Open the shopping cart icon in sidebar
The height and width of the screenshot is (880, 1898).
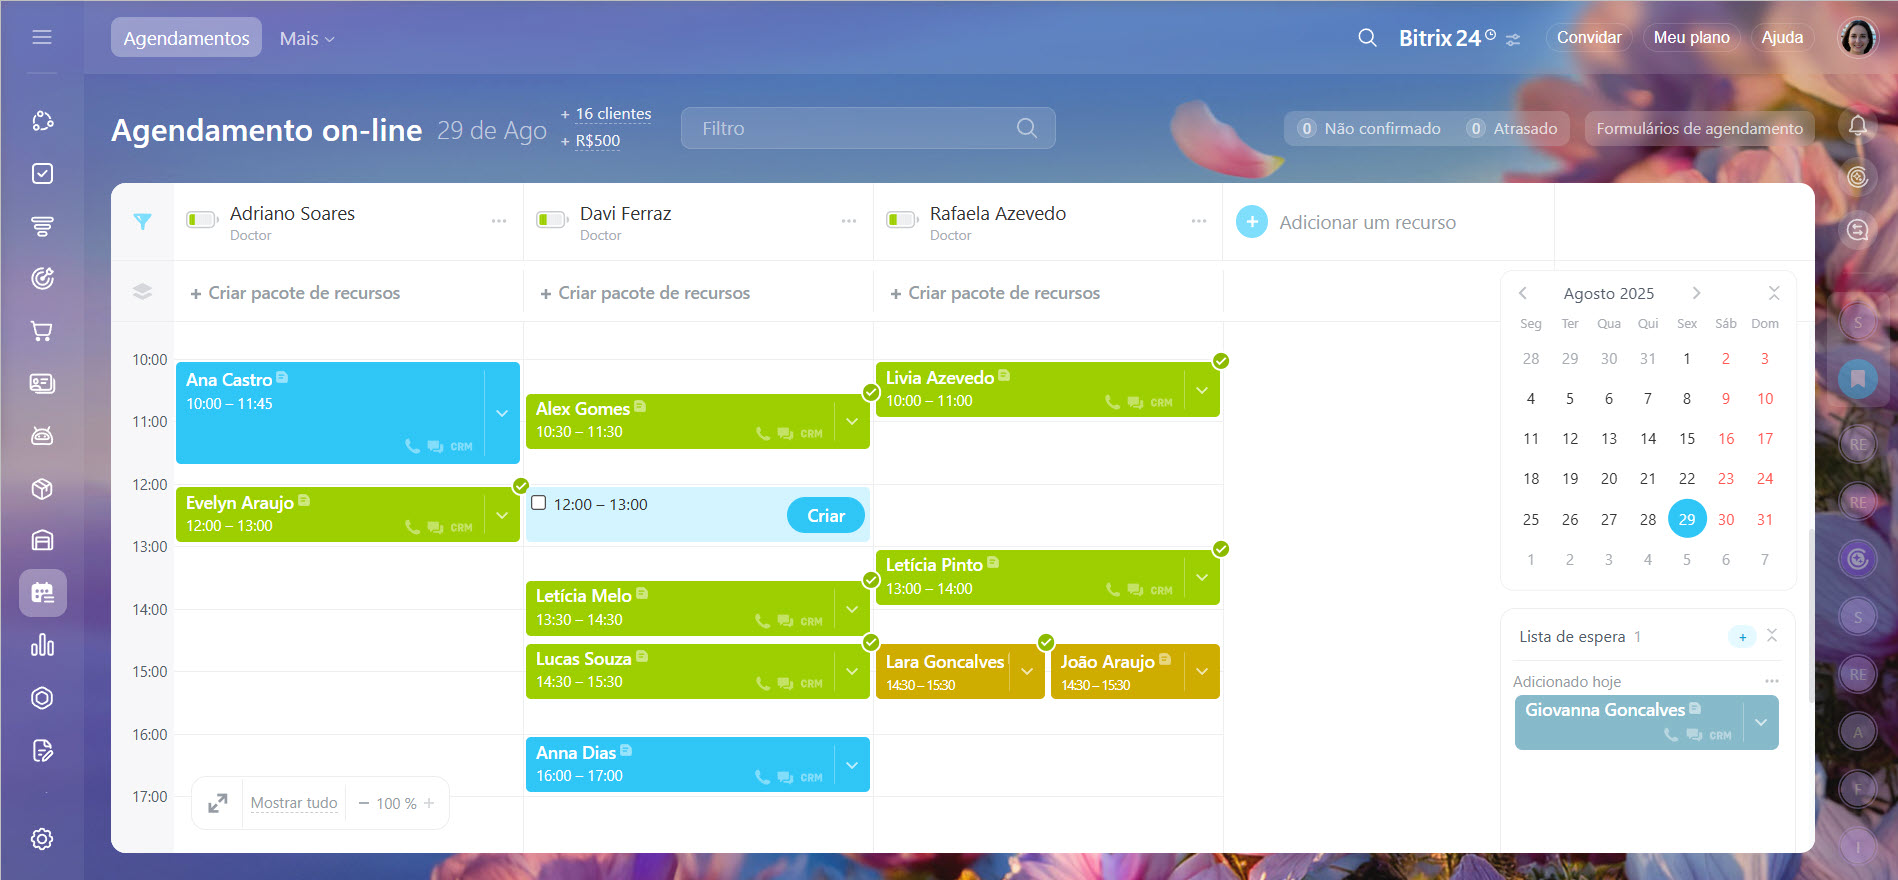coord(42,331)
